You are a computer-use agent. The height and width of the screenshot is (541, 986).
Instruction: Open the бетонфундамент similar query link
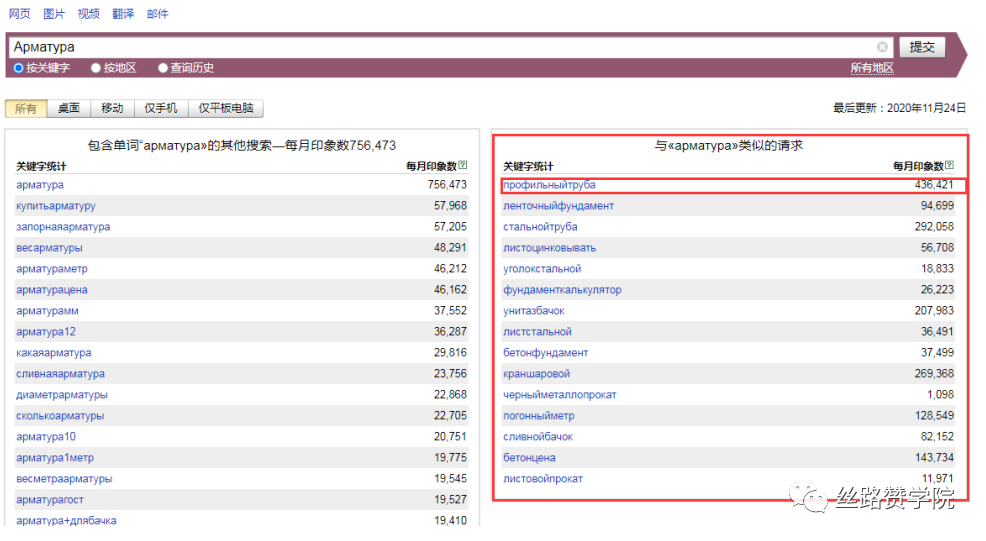[x=546, y=353]
